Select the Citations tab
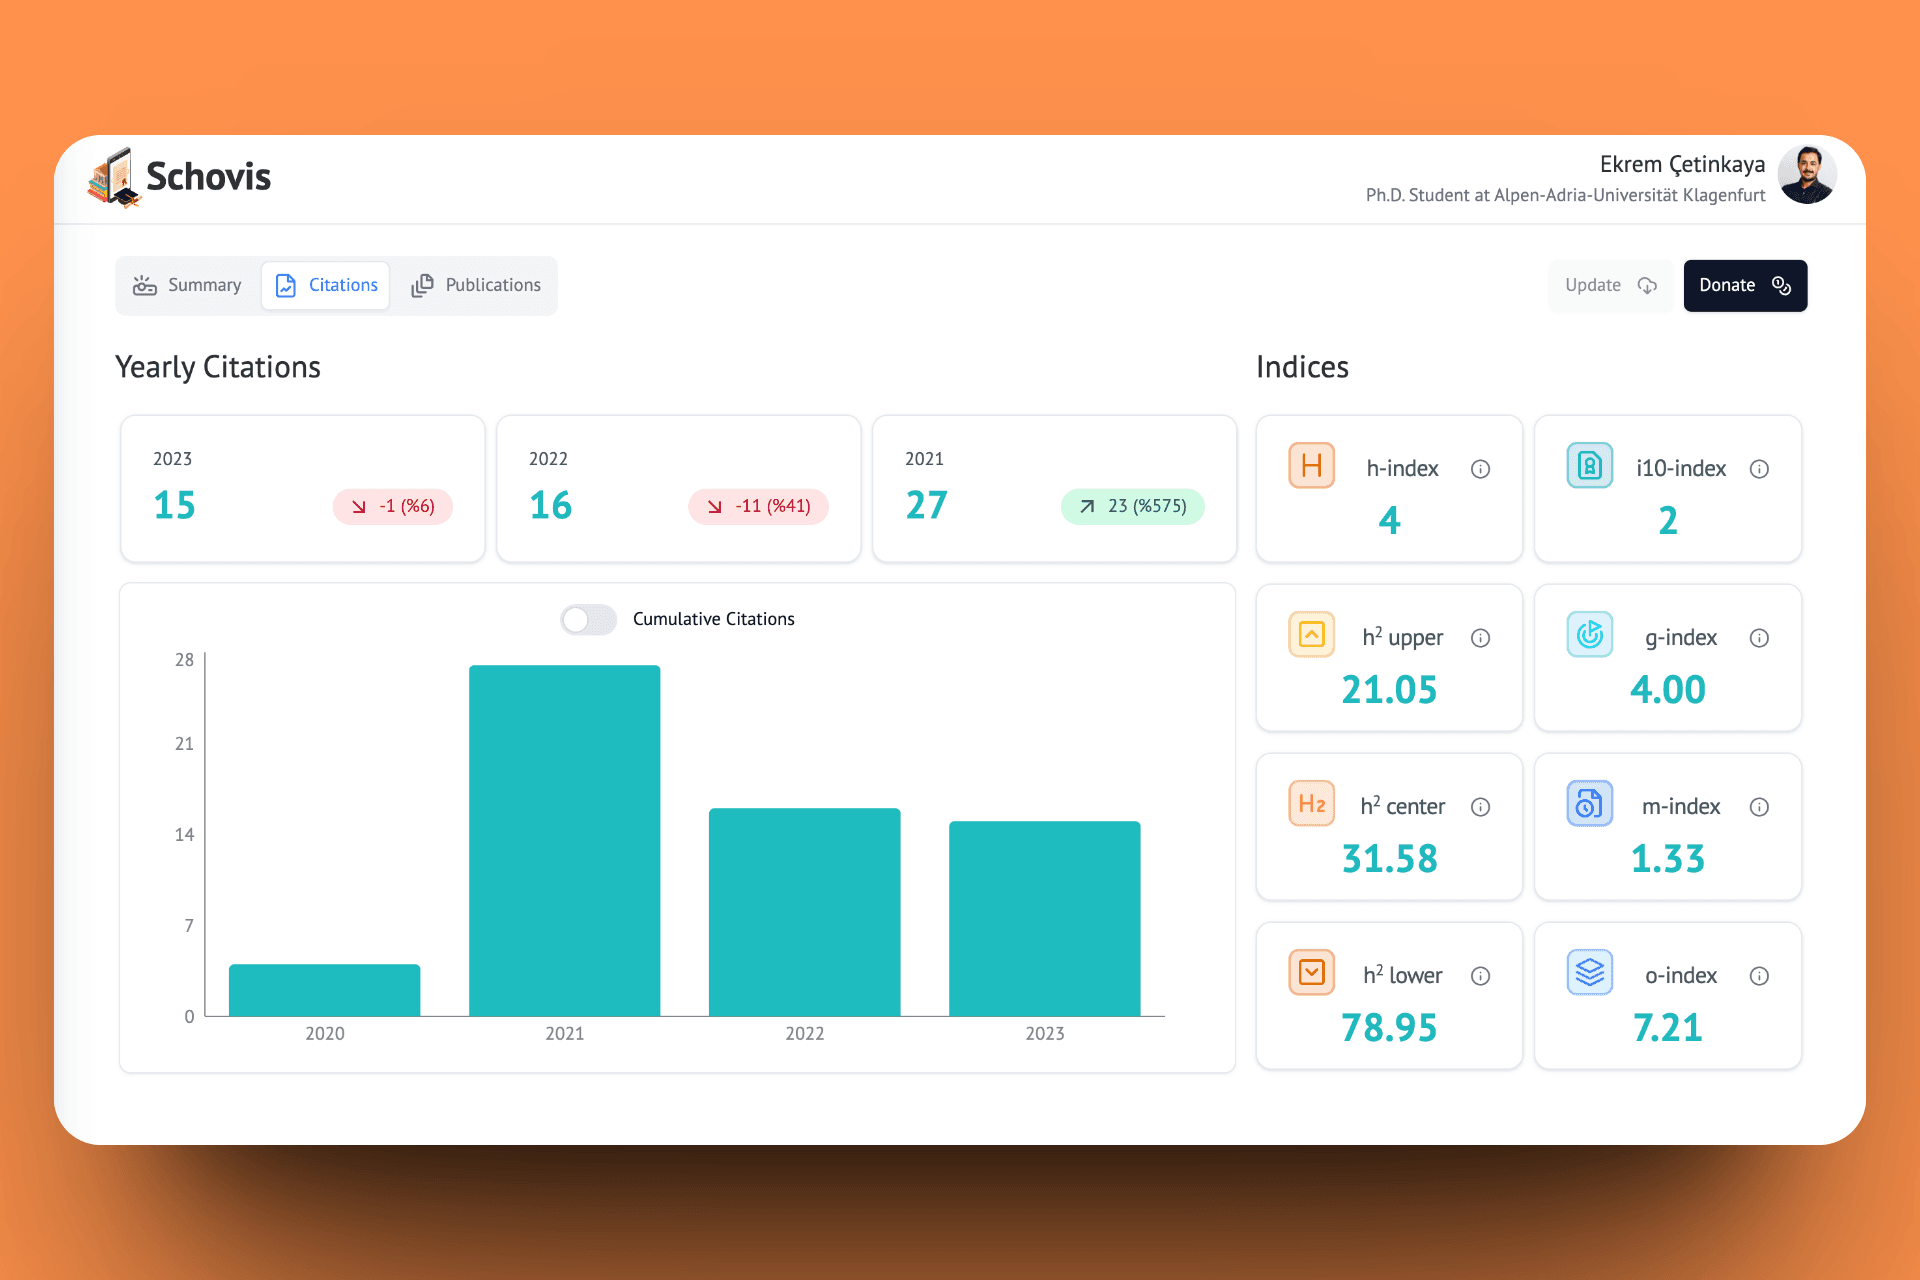 pos(327,286)
